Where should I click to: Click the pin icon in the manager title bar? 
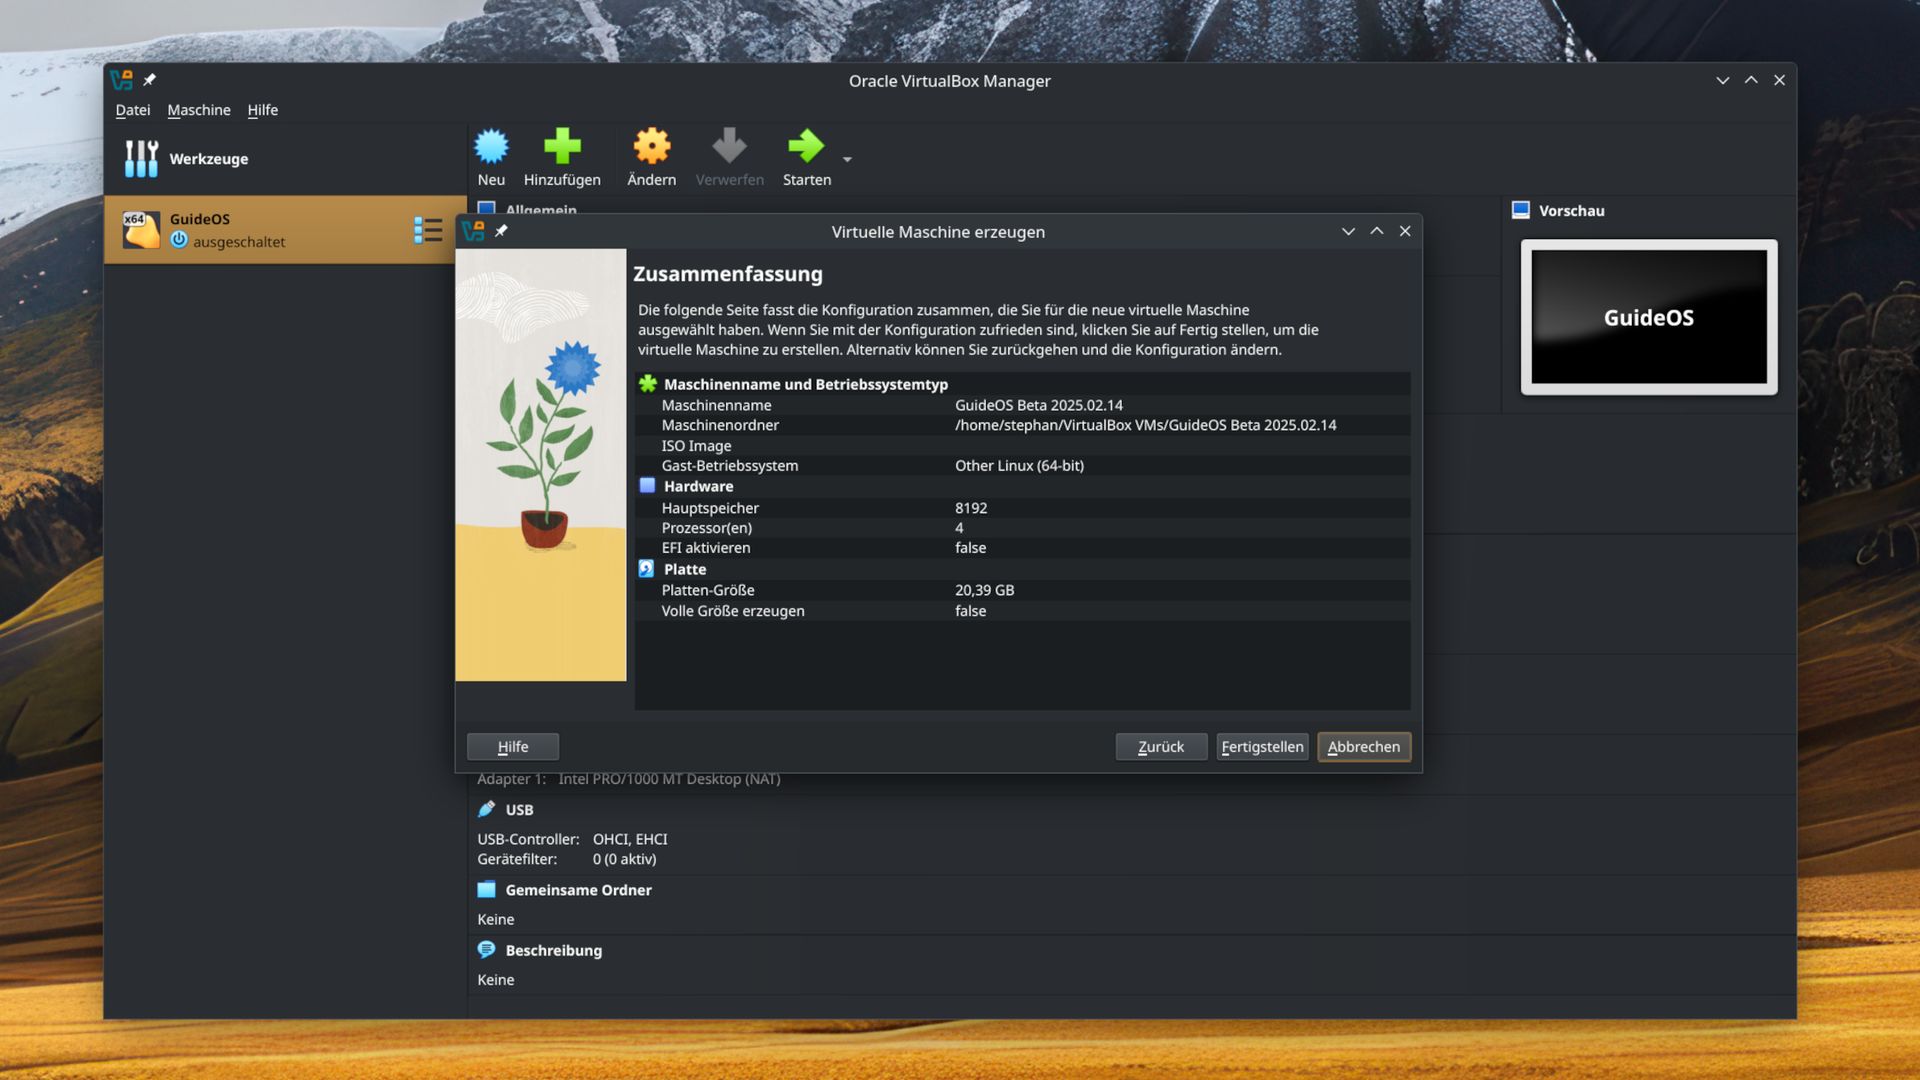pyautogui.click(x=149, y=80)
